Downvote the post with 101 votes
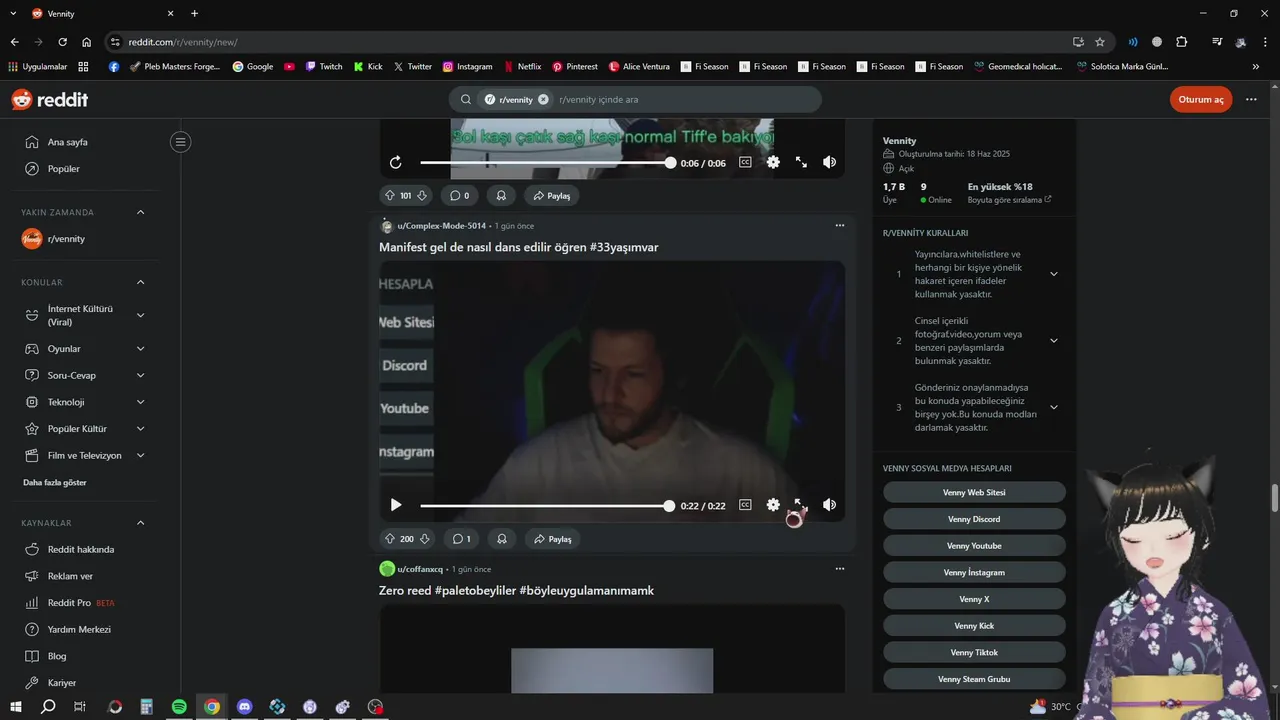This screenshot has width=1280, height=720. click(x=422, y=196)
